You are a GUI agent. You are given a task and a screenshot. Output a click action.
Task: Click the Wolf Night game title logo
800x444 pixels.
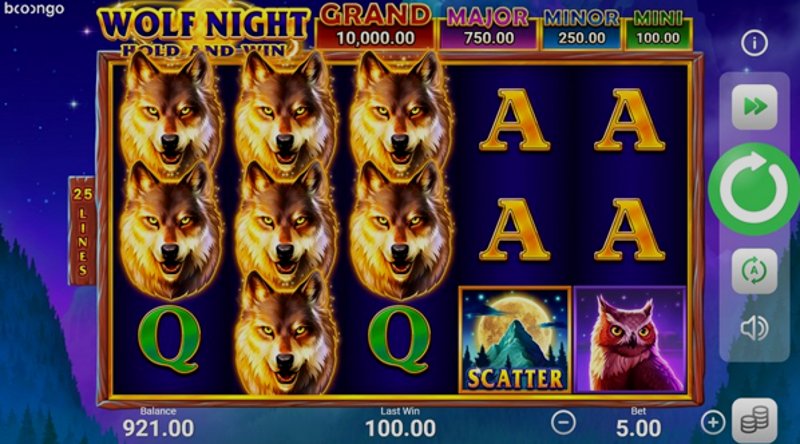[203, 30]
